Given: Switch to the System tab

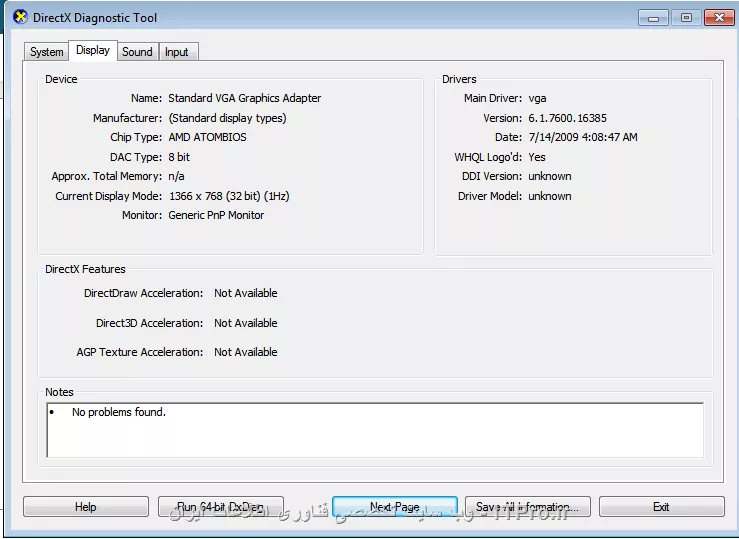Looking at the screenshot, I should tap(46, 52).
